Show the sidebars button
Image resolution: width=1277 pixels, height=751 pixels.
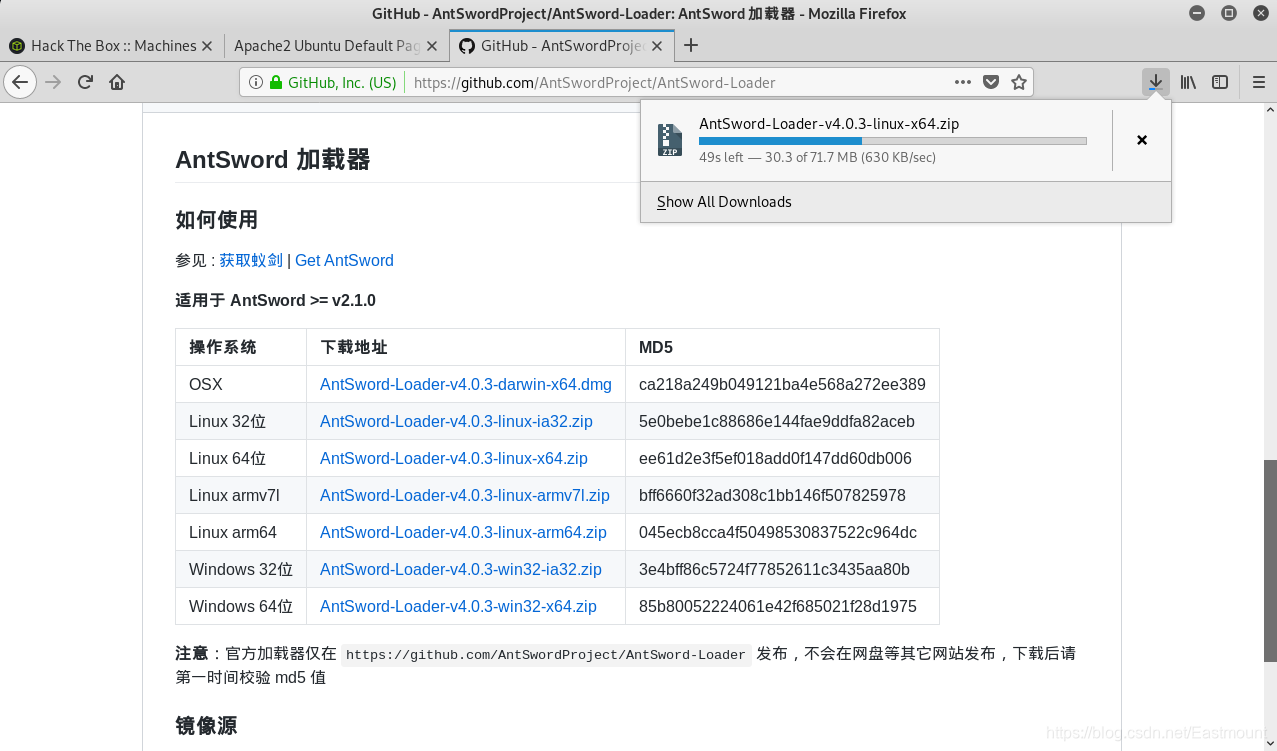coord(1220,82)
